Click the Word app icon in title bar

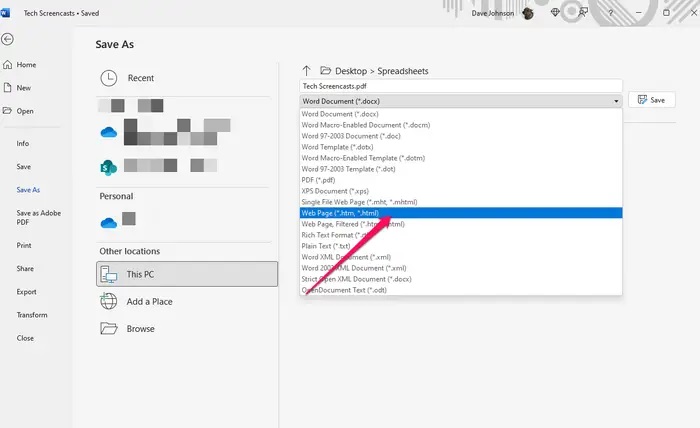tap(5, 13)
